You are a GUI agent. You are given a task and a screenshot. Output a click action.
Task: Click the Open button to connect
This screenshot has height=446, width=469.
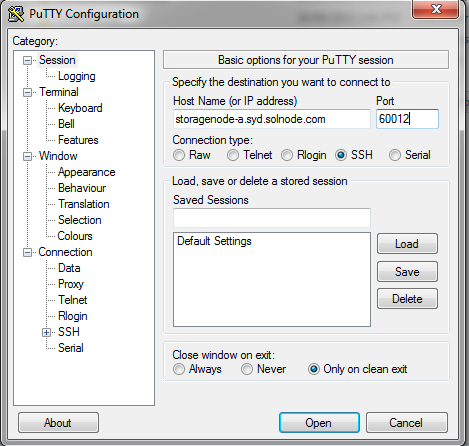coord(319,423)
